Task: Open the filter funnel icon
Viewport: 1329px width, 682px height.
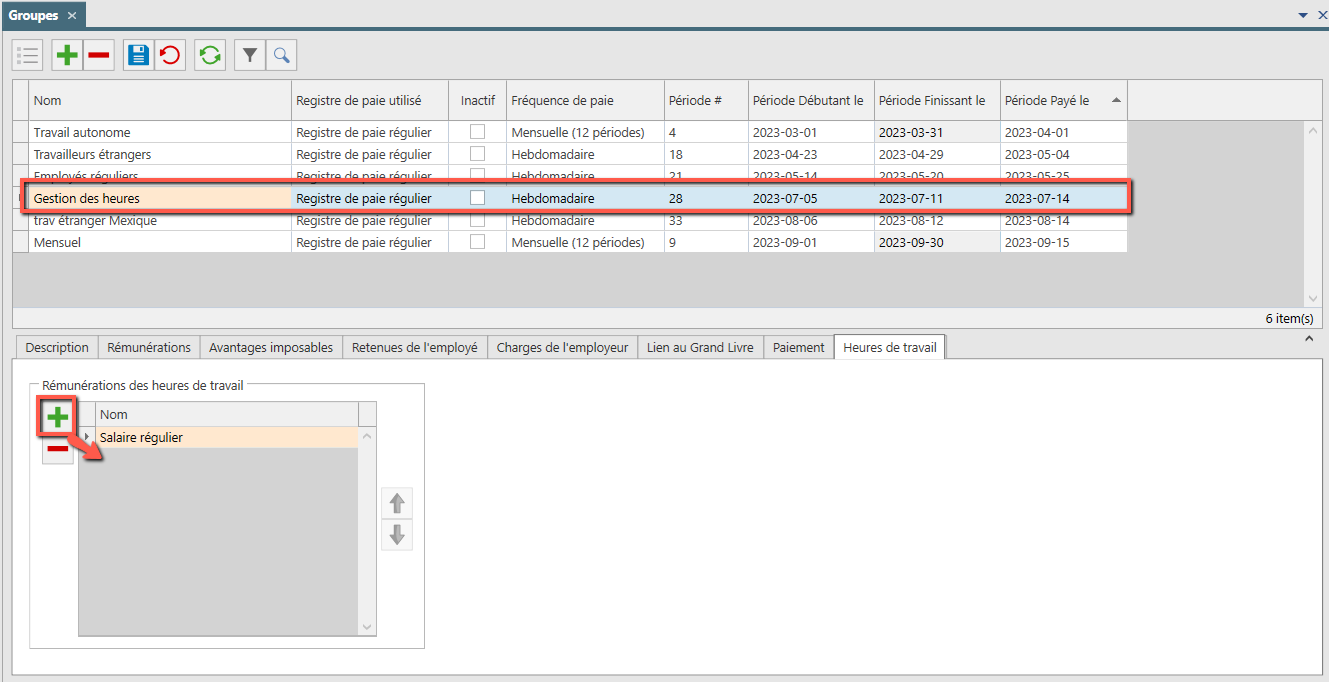Action: tap(250, 55)
